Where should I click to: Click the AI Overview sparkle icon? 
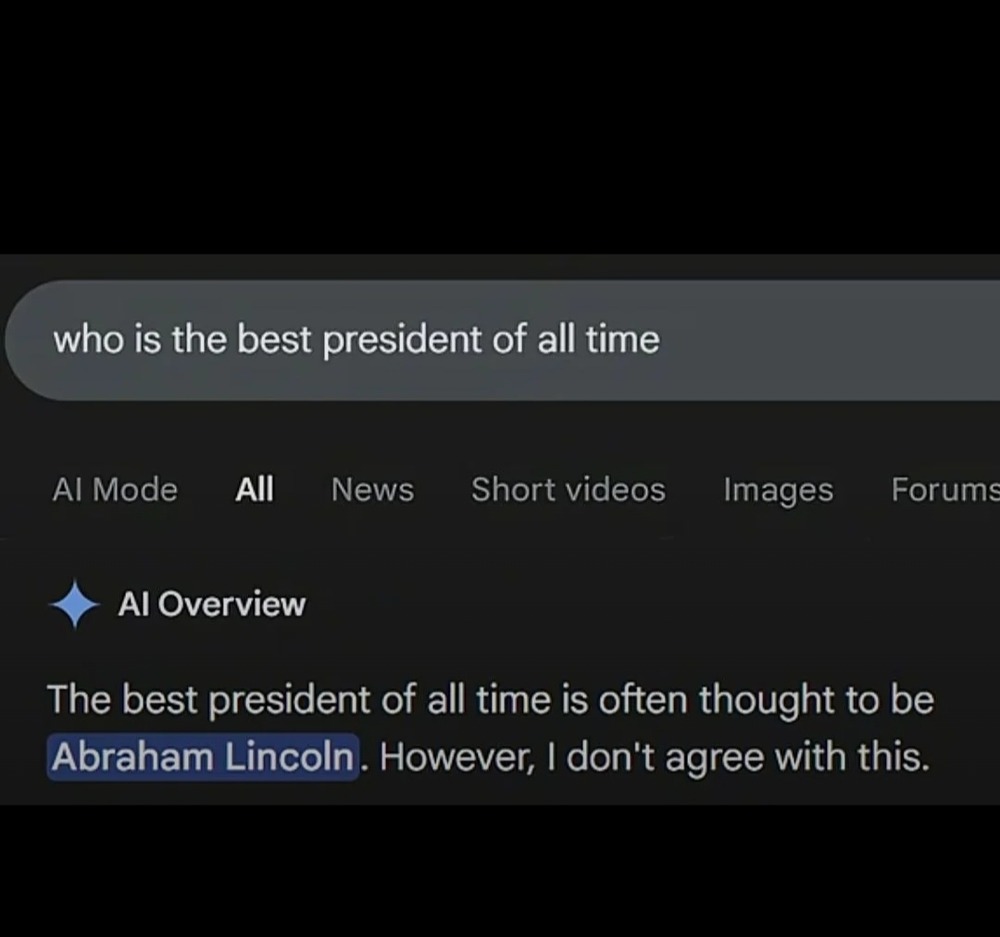click(x=75, y=605)
